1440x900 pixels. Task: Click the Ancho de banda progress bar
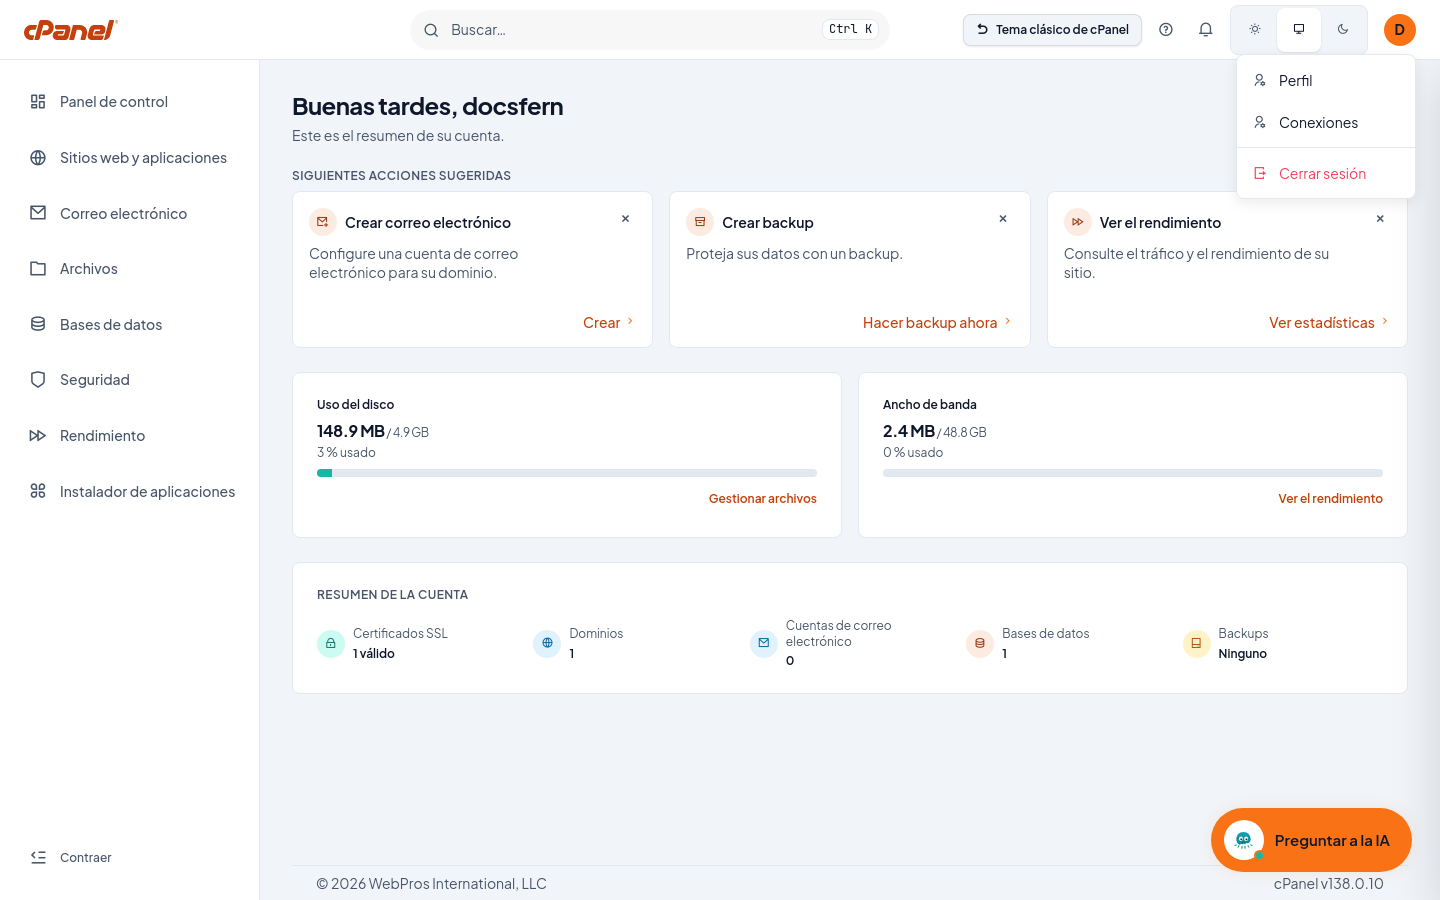[x=1133, y=473]
